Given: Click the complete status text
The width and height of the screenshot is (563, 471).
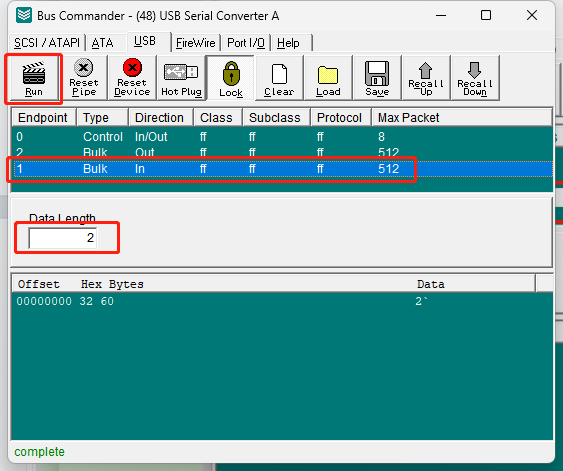Looking at the screenshot, I should tap(39, 452).
